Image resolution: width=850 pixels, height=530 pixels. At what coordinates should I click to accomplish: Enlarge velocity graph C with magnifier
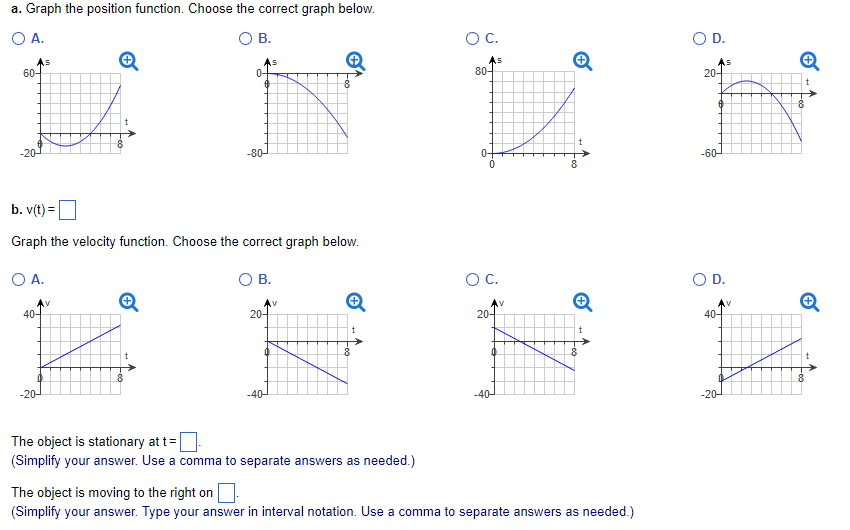pos(580,300)
